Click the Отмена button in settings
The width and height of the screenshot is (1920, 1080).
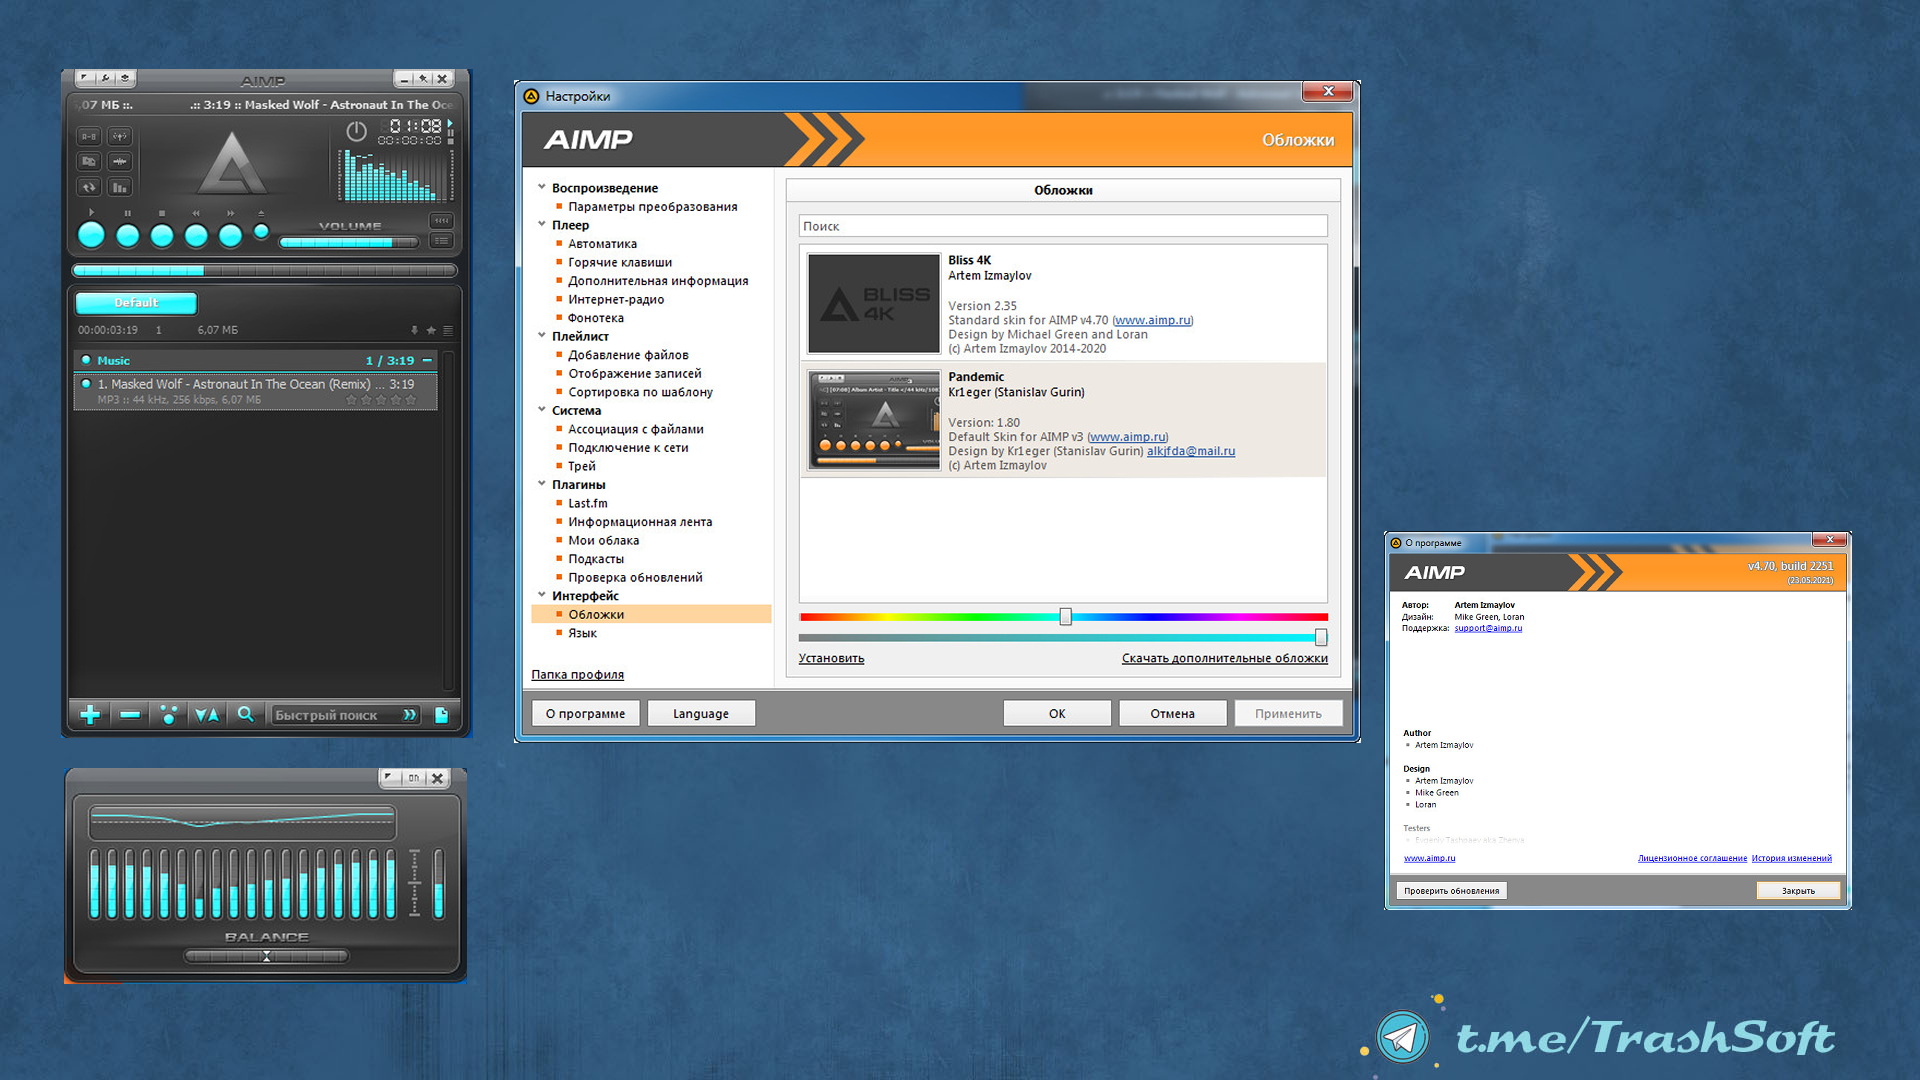(1172, 714)
